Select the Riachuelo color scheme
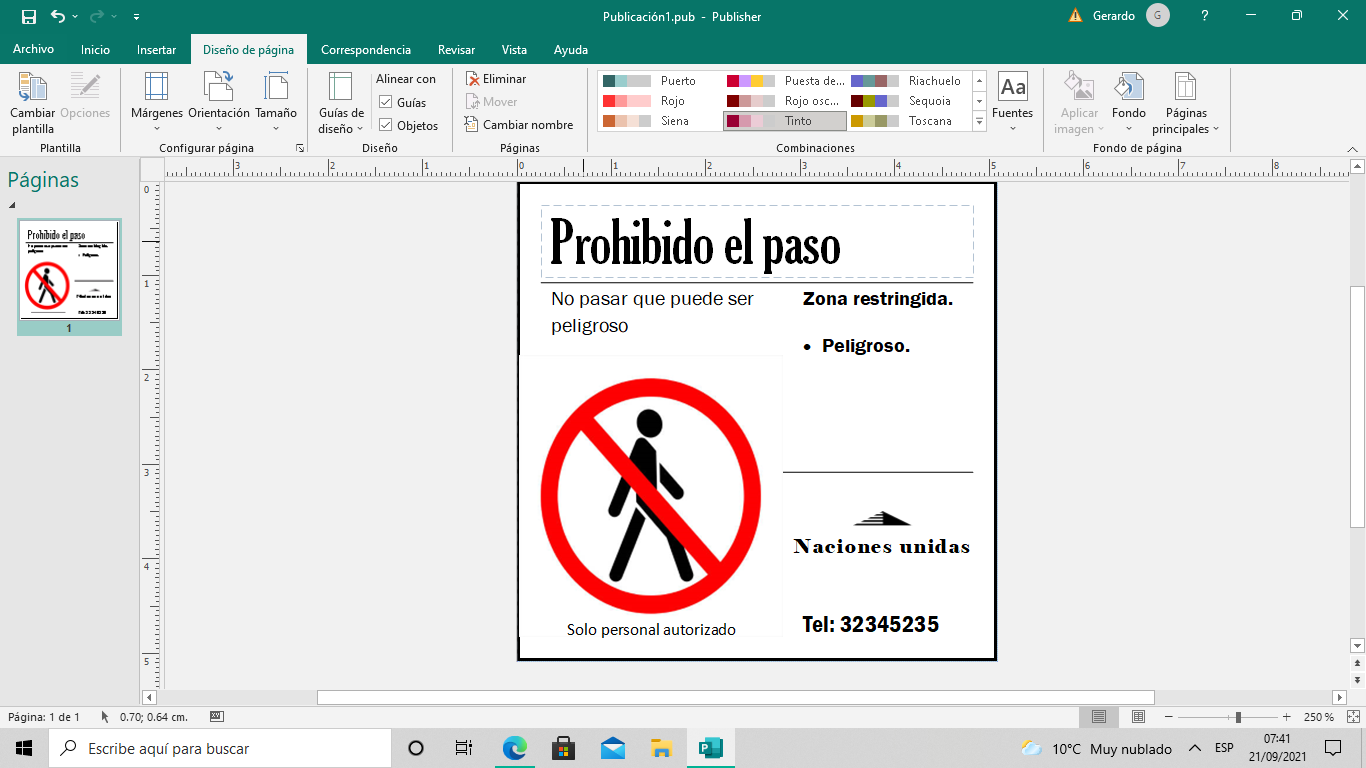 908,81
